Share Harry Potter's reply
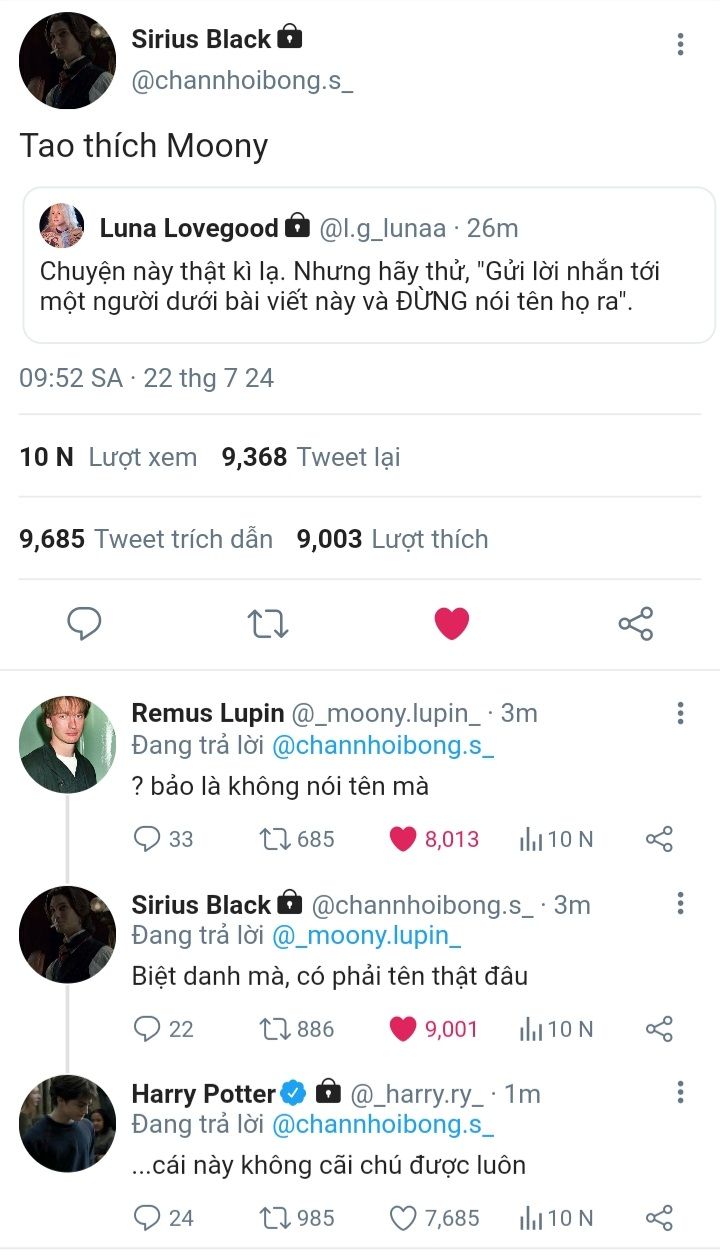Viewport: 720px width, 1259px height. pyautogui.click(x=659, y=1218)
